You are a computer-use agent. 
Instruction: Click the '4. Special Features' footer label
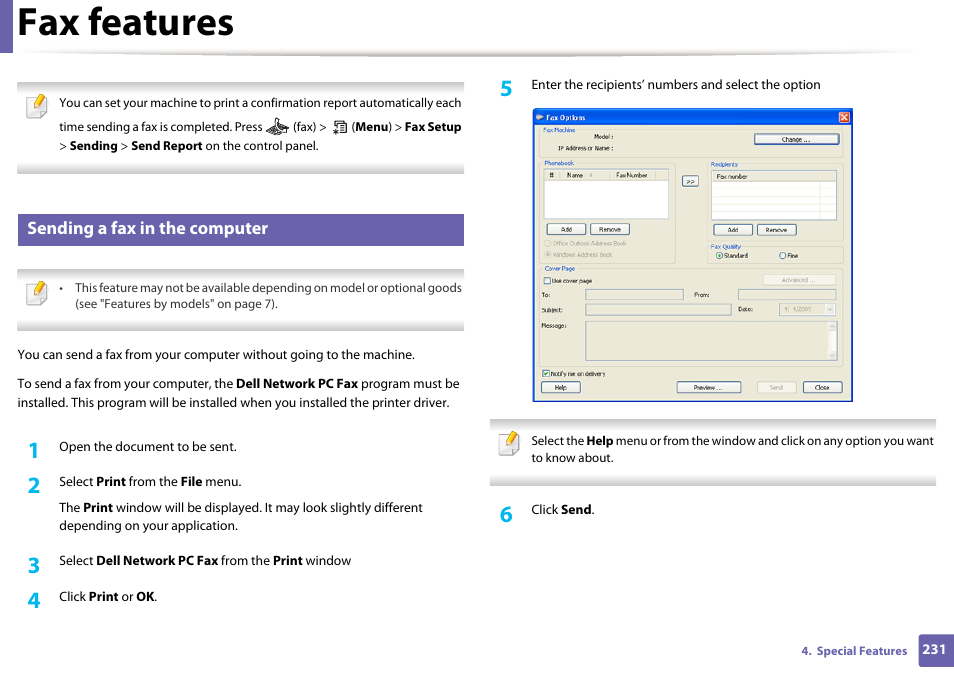tap(854, 651)
